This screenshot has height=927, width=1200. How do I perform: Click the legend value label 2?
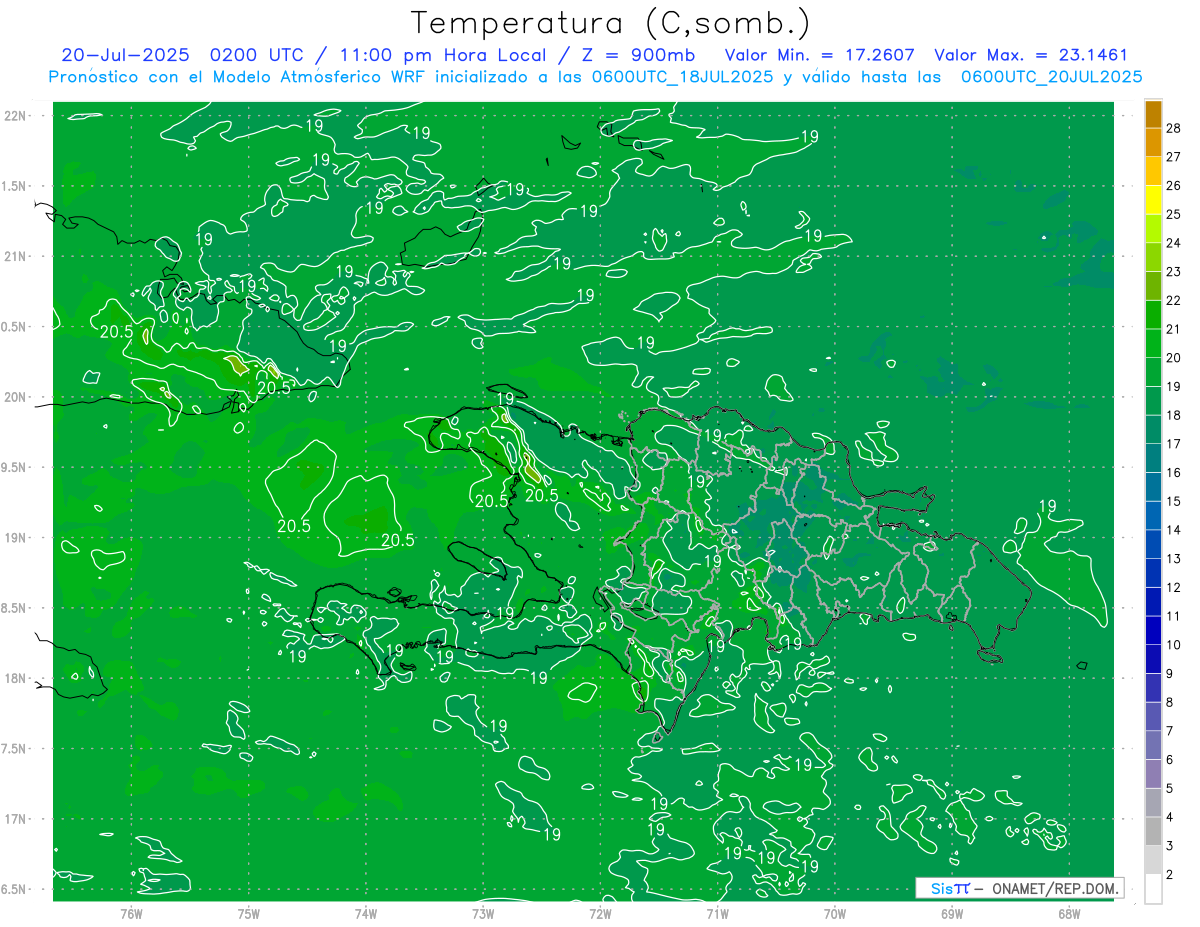point(1171,875)
